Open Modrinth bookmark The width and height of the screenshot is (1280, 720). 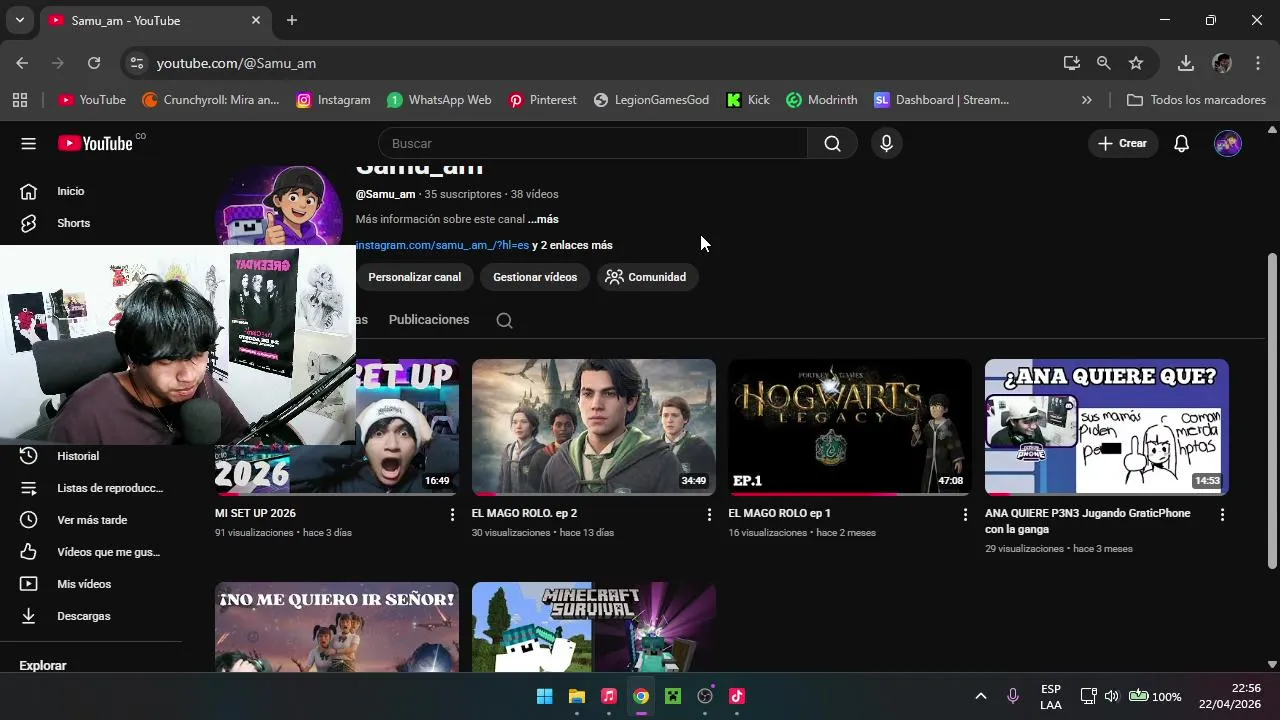(822, 100)
